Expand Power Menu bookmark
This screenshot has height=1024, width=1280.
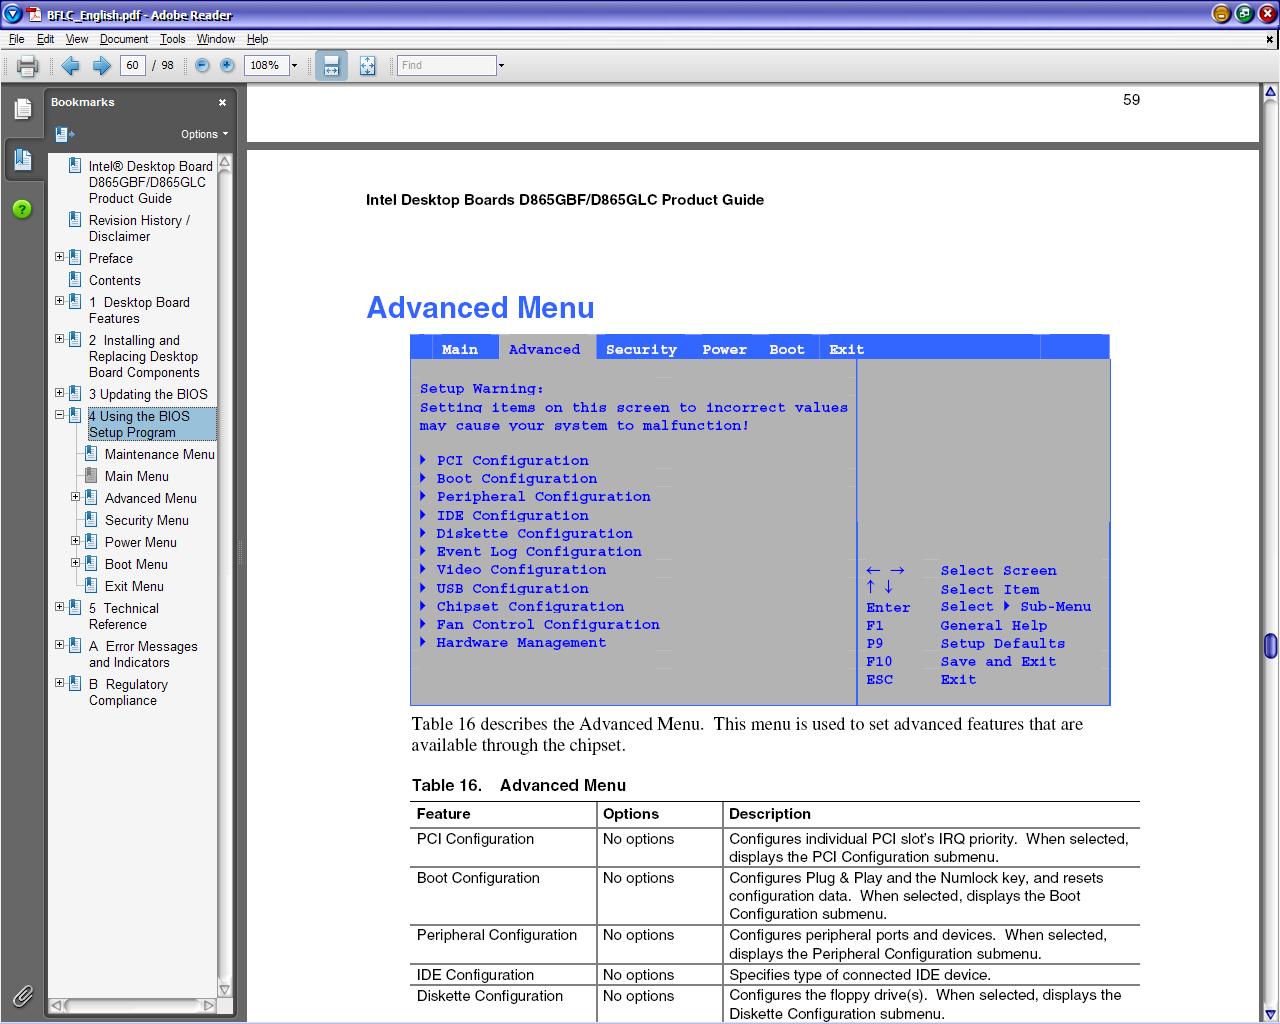point(75,541)
